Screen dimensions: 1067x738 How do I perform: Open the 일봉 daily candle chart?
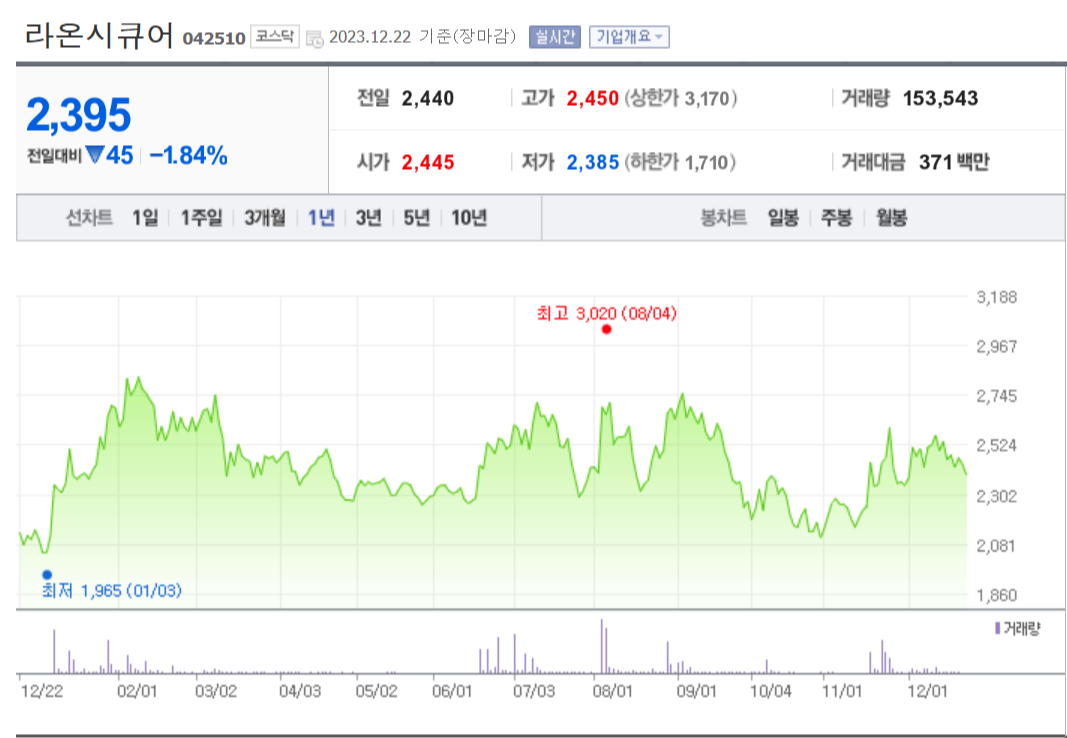783,218
